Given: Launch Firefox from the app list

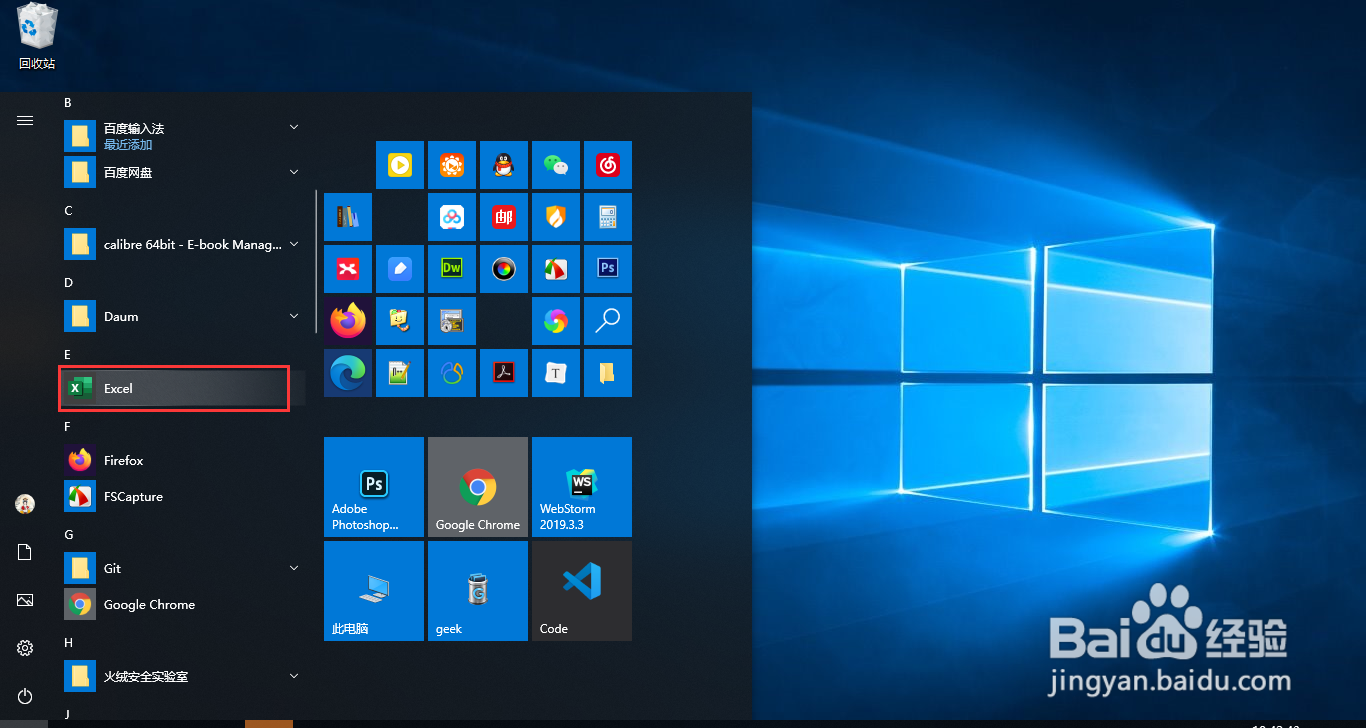Looking at the screenshot, I should point(183,460).
